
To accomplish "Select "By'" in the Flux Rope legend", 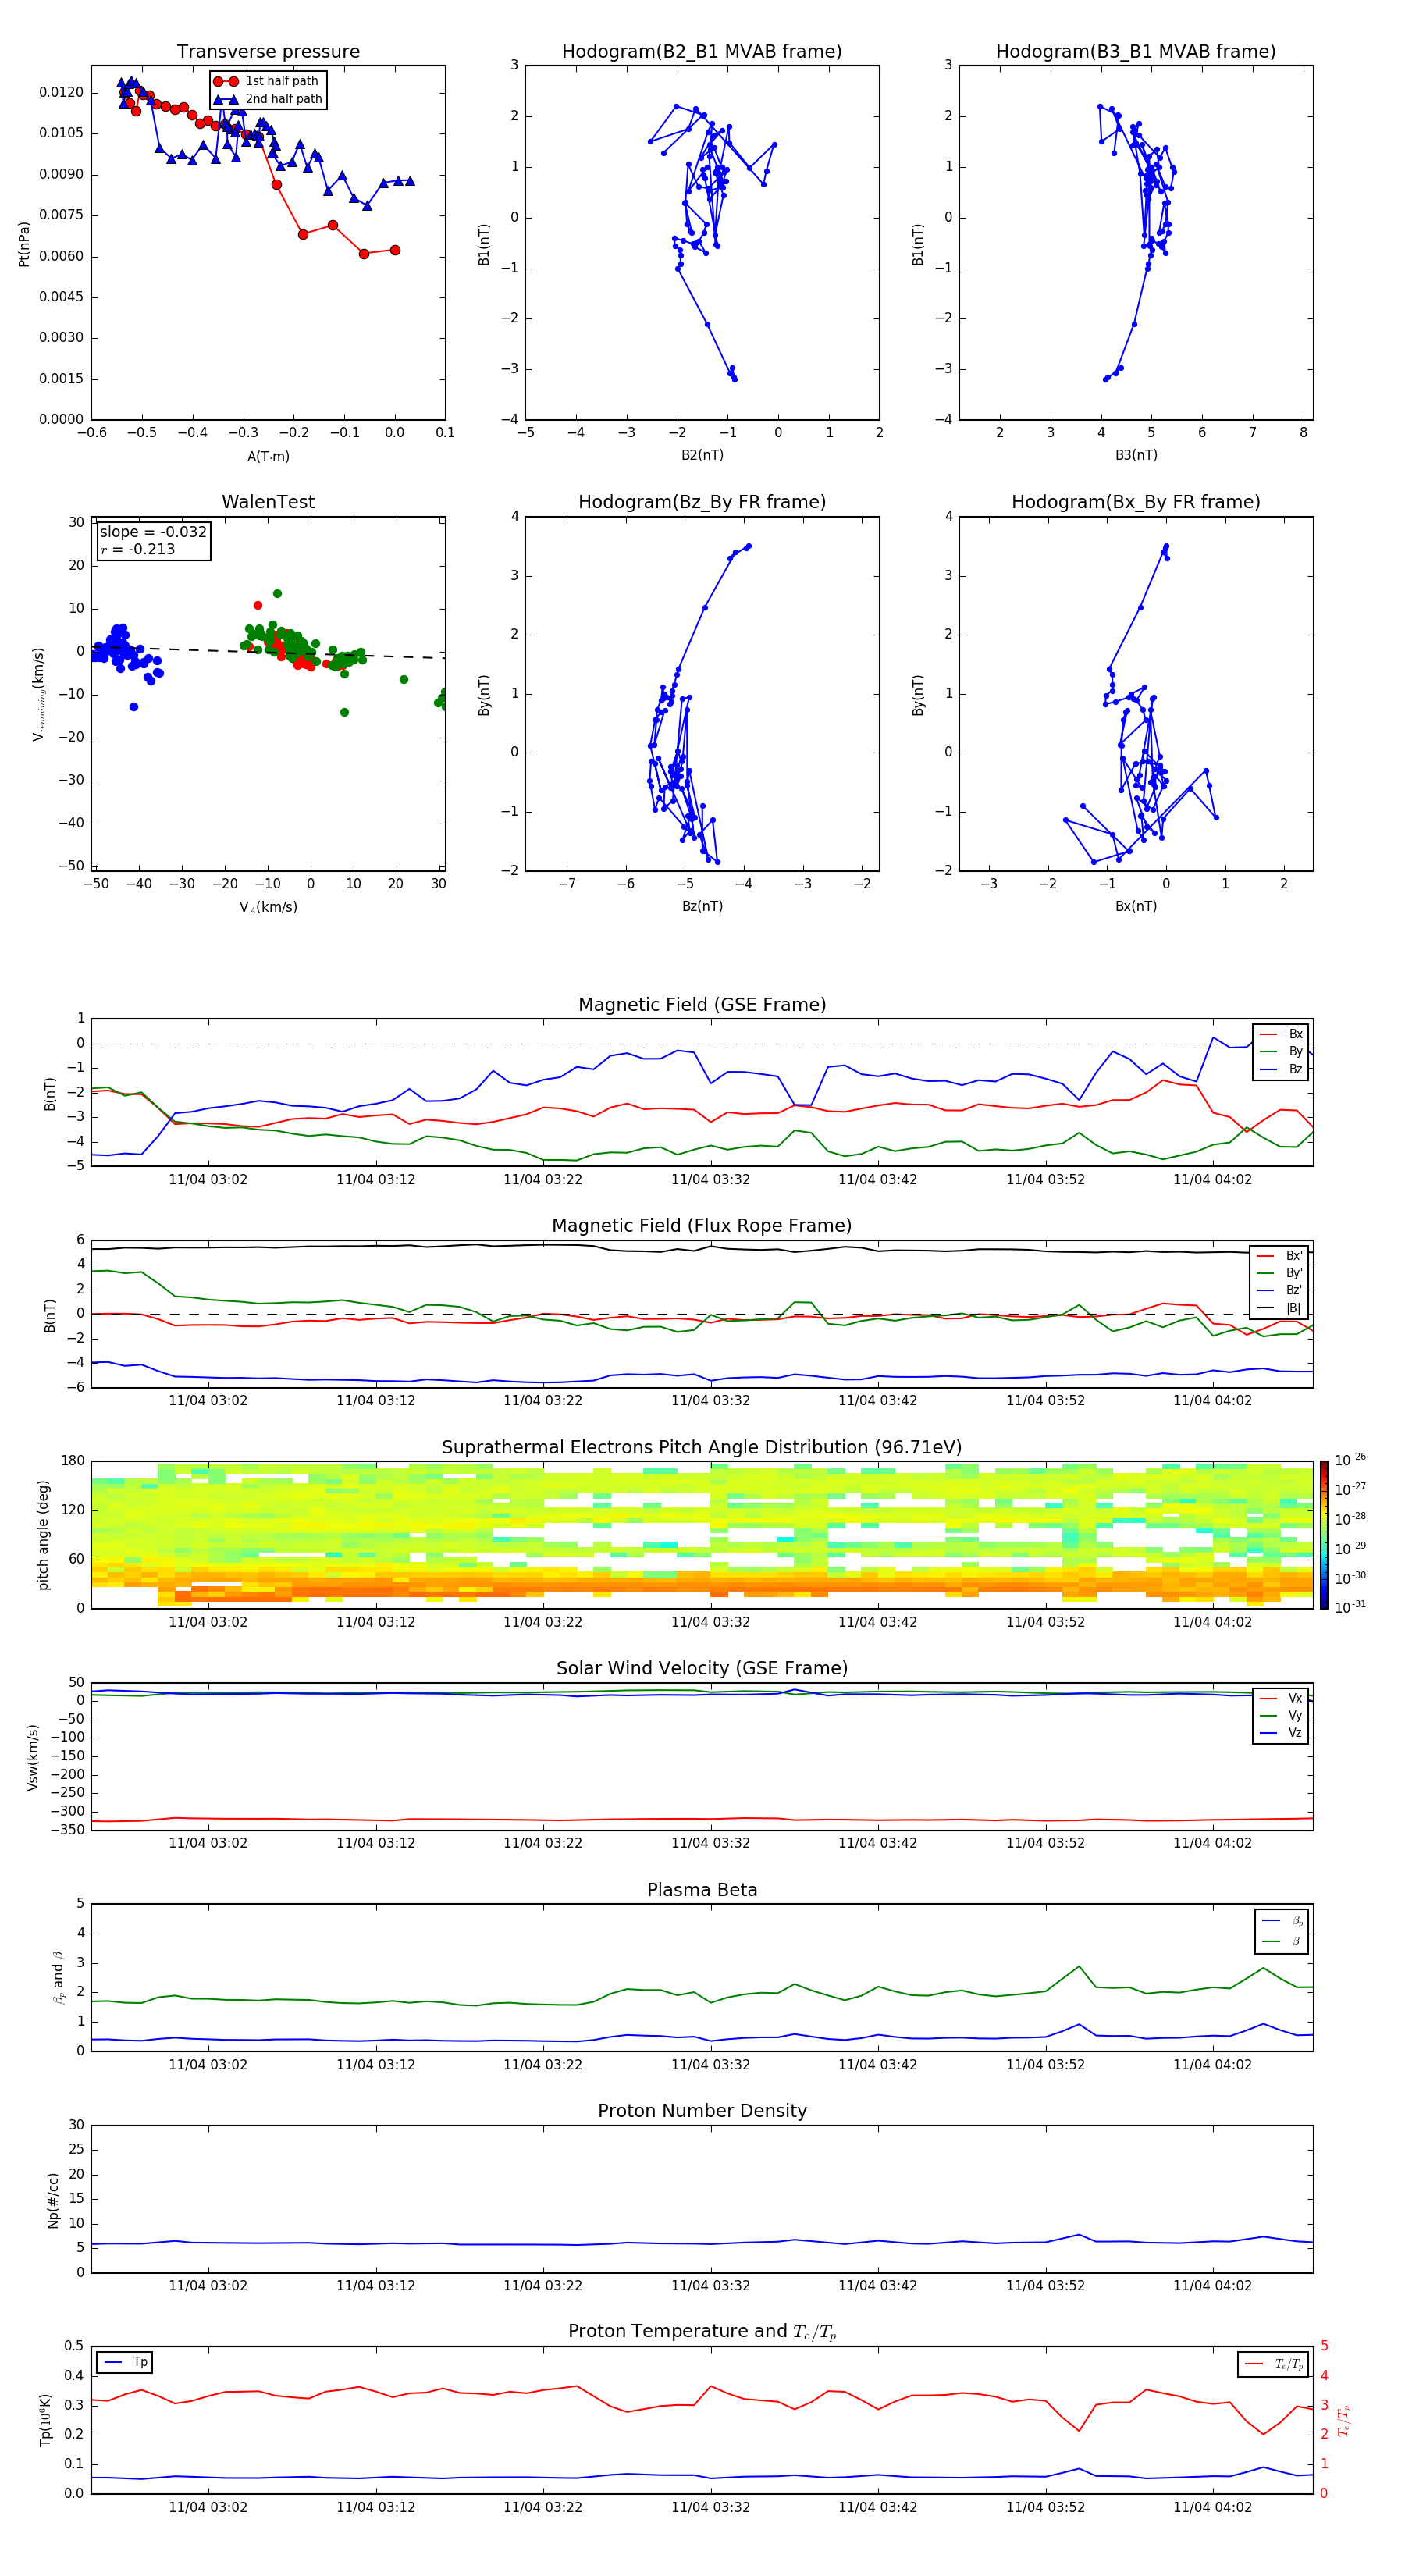I will (1280, 1273).
